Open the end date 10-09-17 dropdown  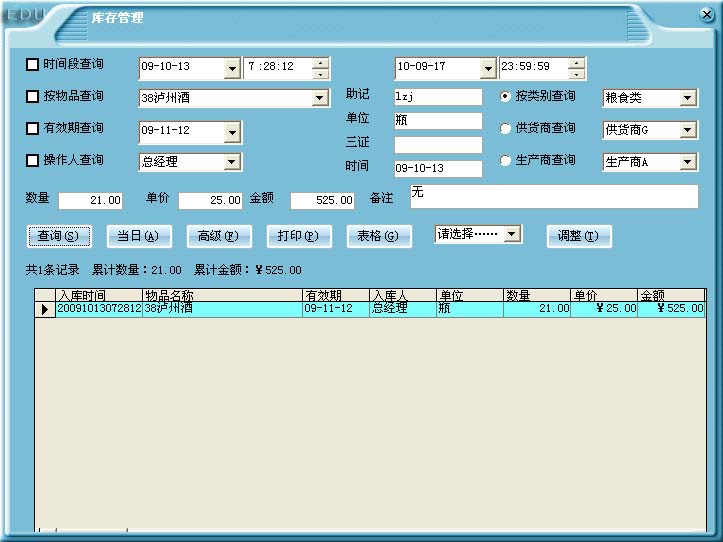(x=488, y=69)
